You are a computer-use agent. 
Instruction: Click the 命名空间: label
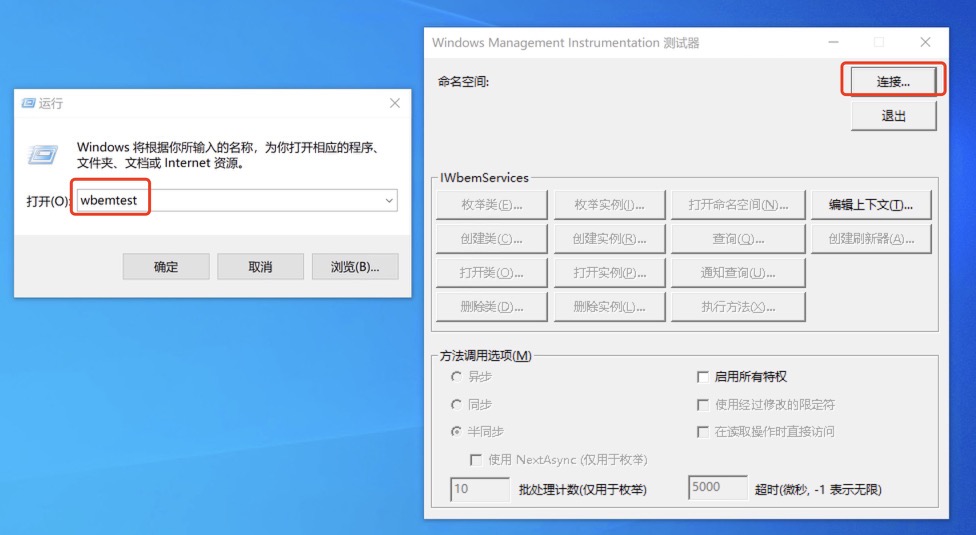point(464,81)
